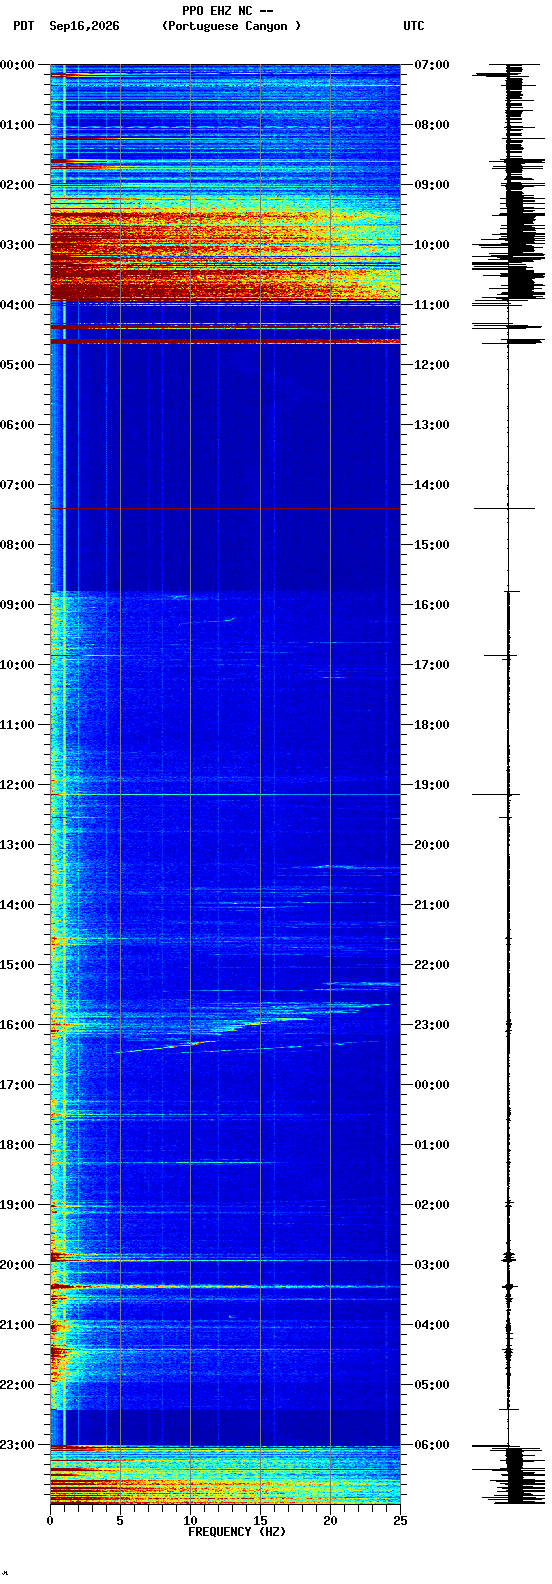Click the UTC axis "15:00" time label
The height and width of the screenshot is (1584, 552).
[431, 545]
